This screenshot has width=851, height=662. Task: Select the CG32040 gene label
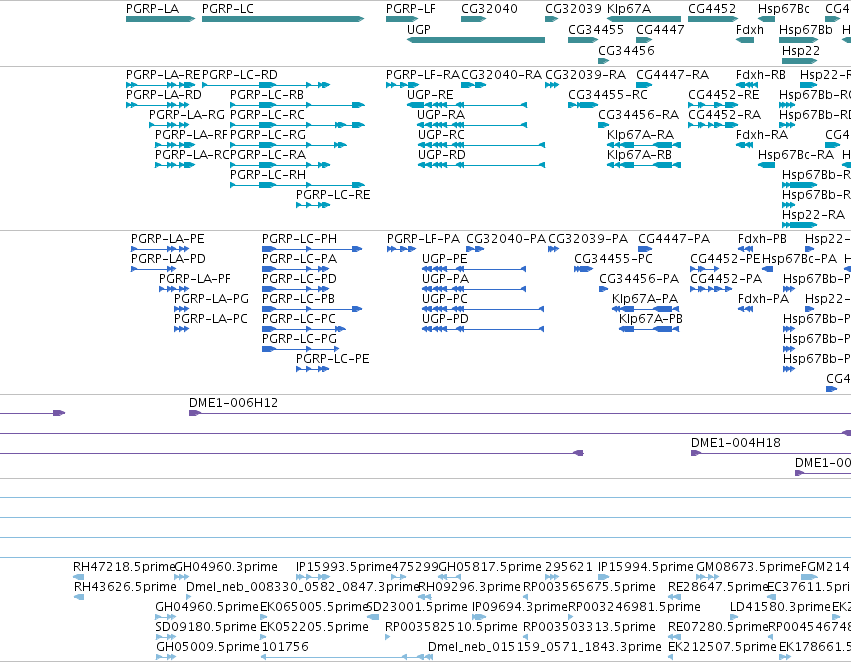coord(489,9)
